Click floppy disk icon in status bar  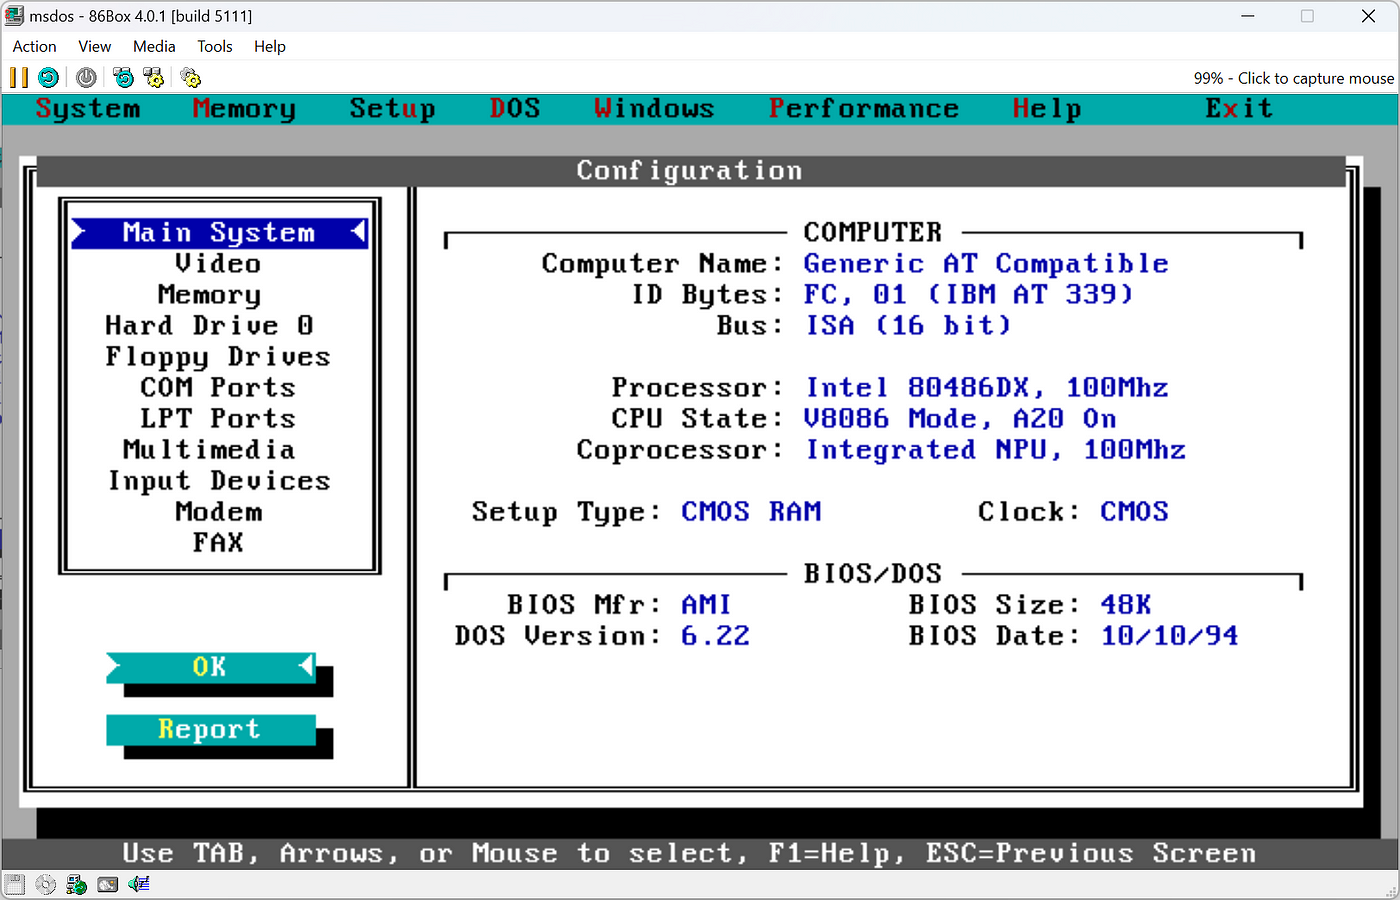point(14,884)
